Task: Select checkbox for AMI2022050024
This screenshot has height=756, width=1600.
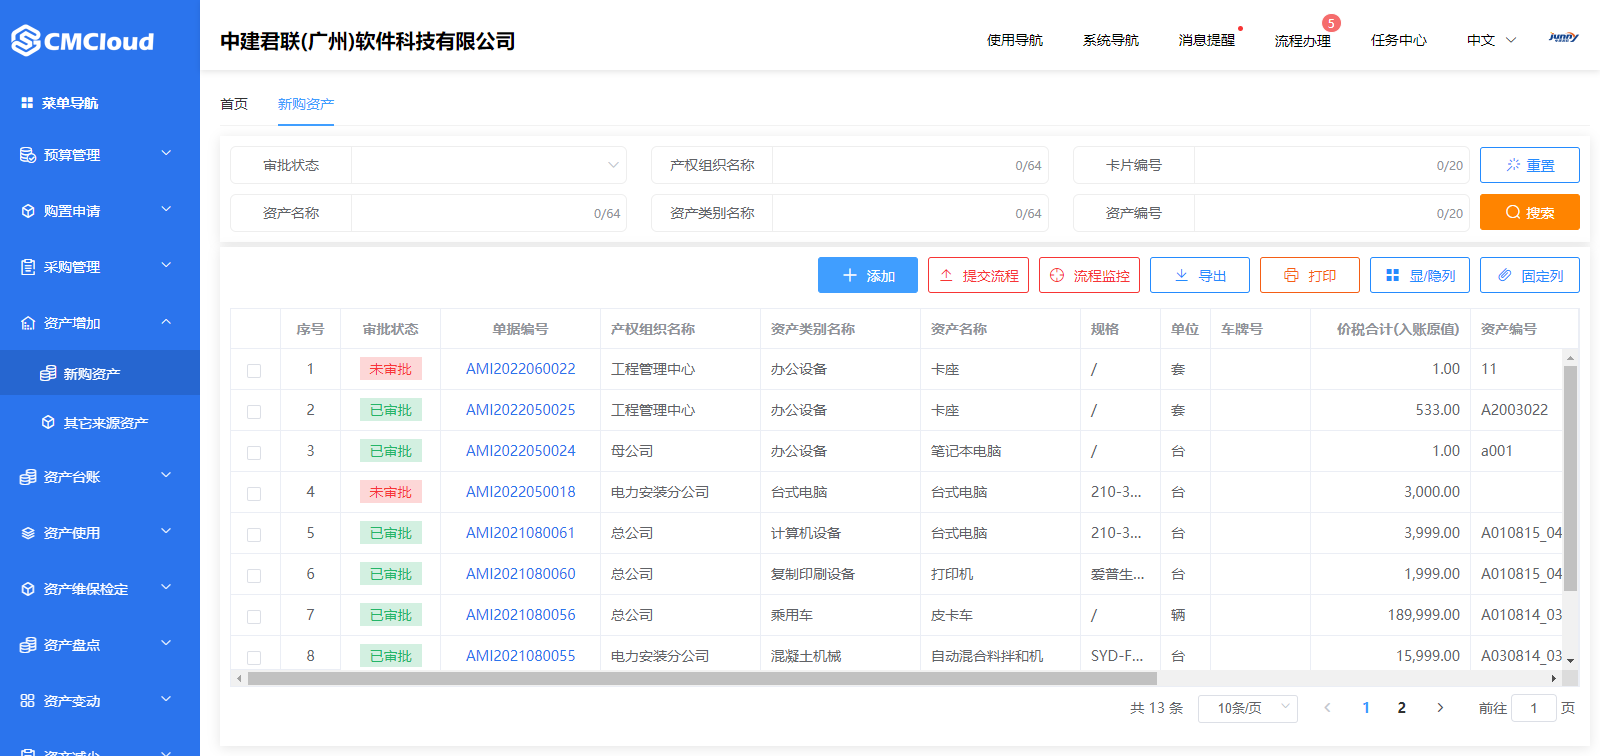Action: (254, 453)
